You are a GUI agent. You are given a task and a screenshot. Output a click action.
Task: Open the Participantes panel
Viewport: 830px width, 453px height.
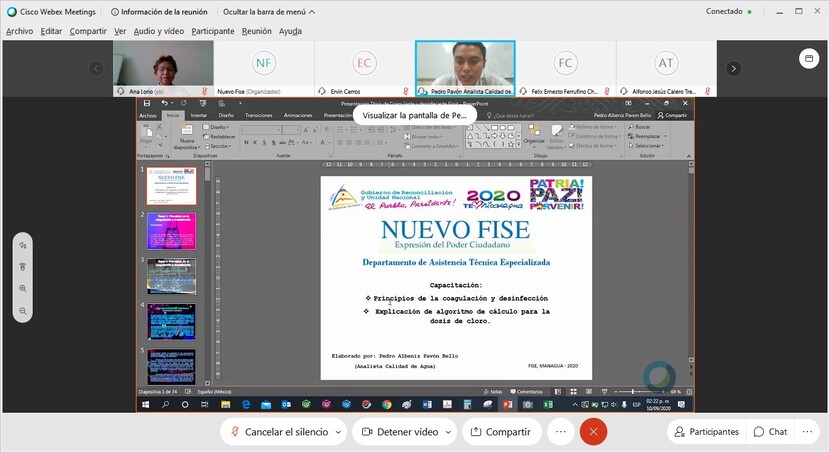[707, 432]
